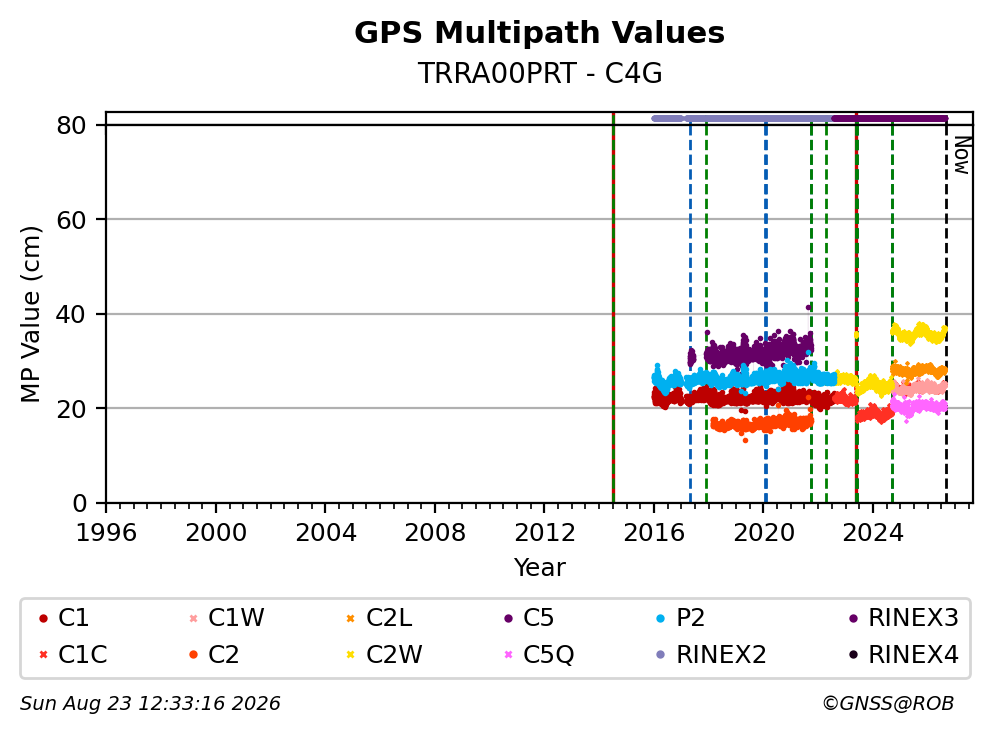Click the 2020 tick label on the year axis
This screenshot has width=992, height=734.
764,533
